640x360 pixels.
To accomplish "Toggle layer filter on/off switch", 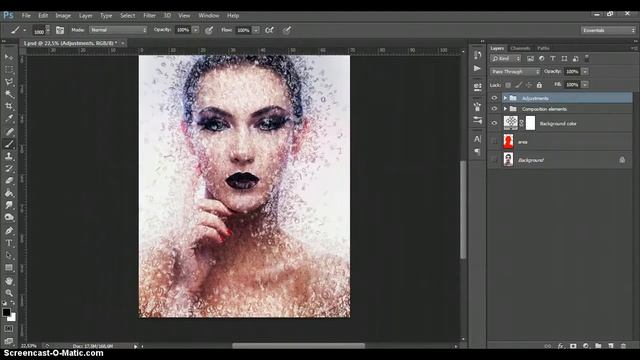I will pos(587,58).
